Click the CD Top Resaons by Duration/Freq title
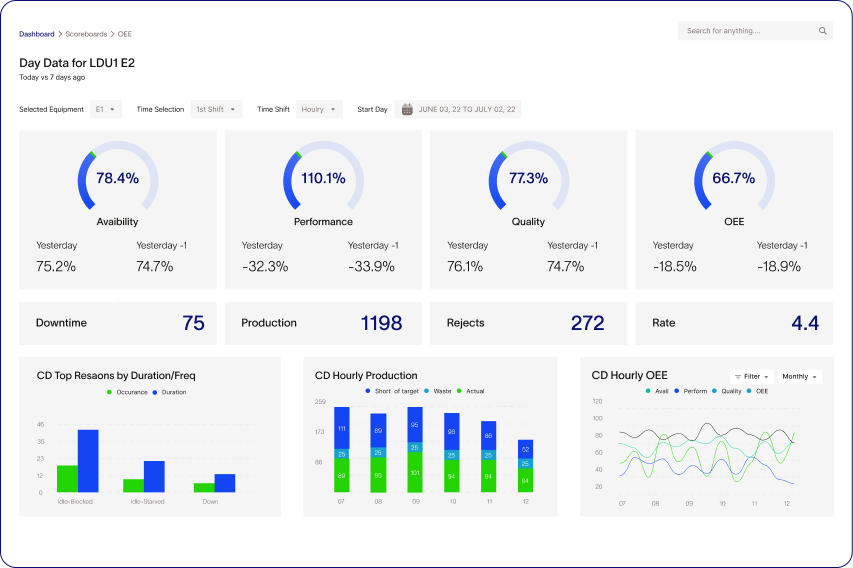 116,375
